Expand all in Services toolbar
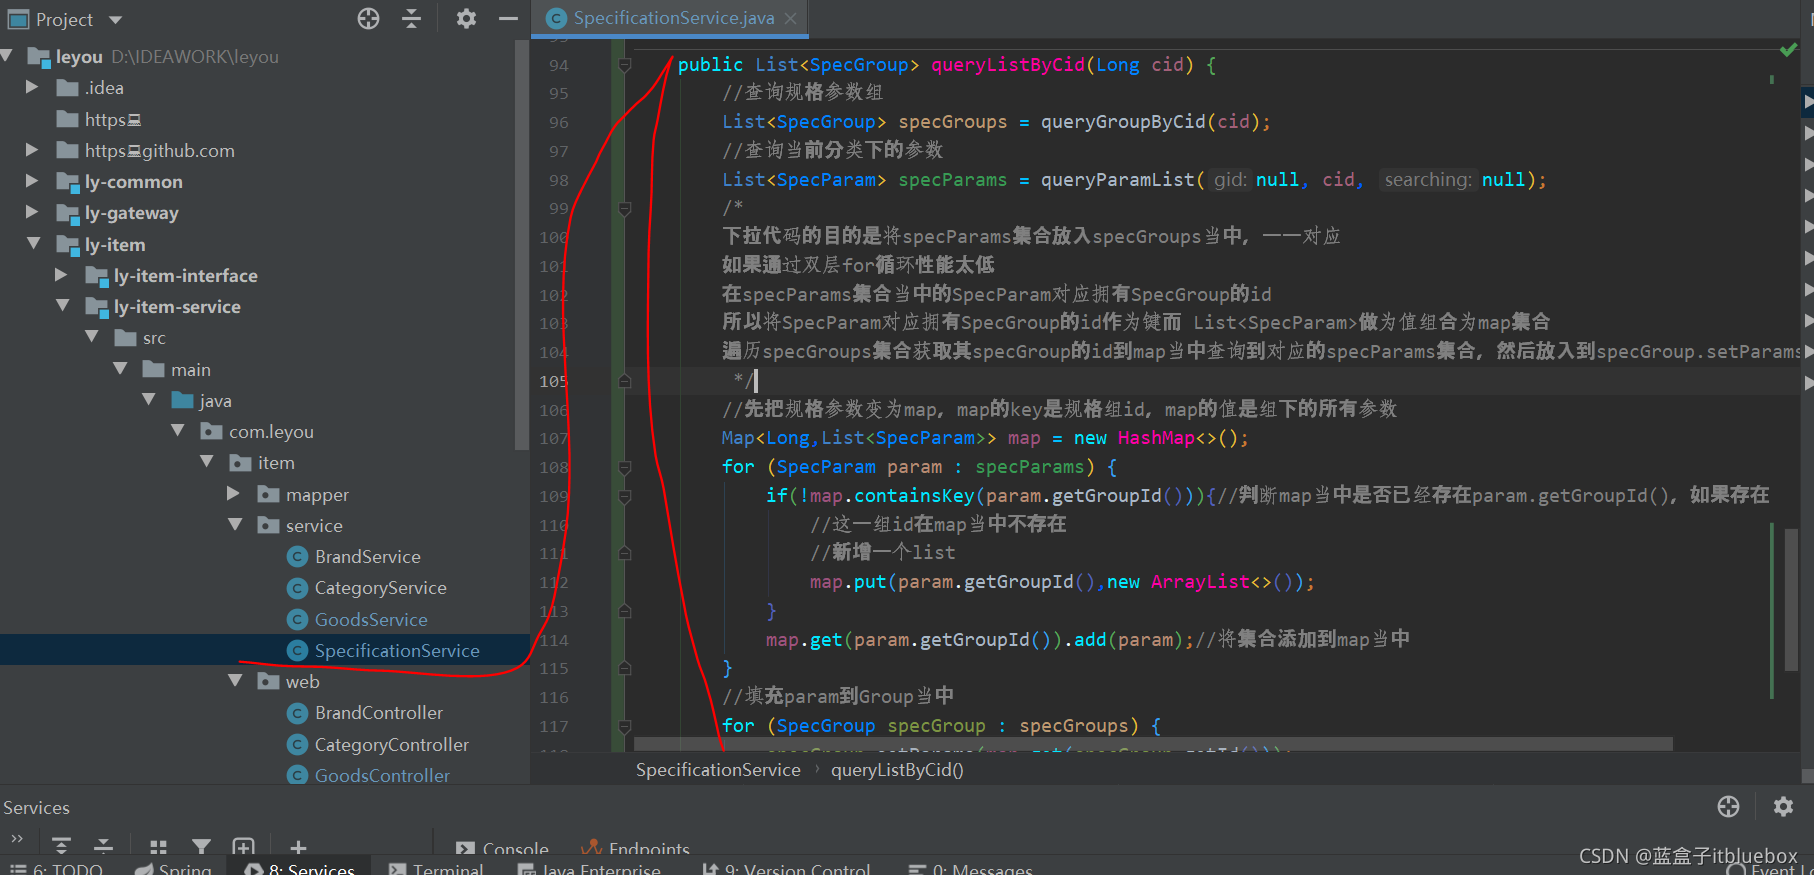This screenshot has height=875, width=1814. pos(61,846)
